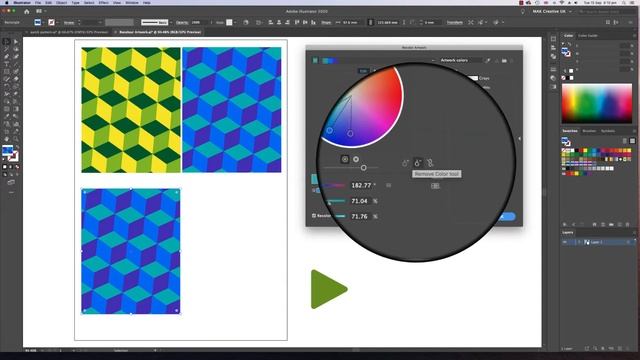Click the Home icon in top bar

pos(27,11)
